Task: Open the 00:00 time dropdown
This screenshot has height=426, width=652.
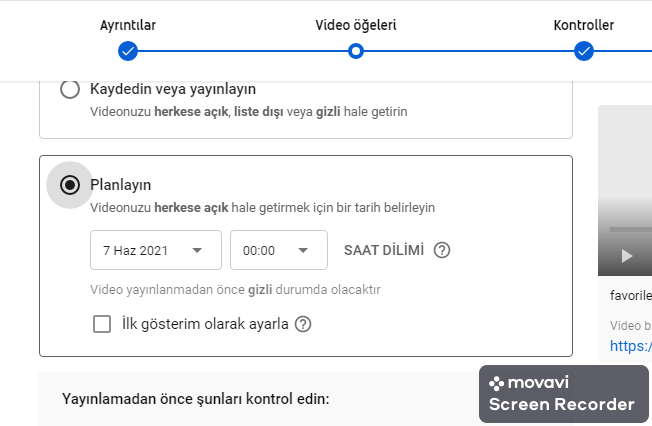Action: [278, 250]
